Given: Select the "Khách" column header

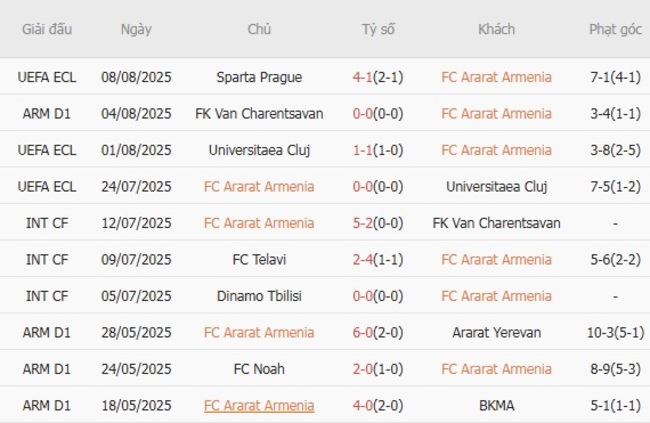Looking at the screenshot, I should coord(496,29).
